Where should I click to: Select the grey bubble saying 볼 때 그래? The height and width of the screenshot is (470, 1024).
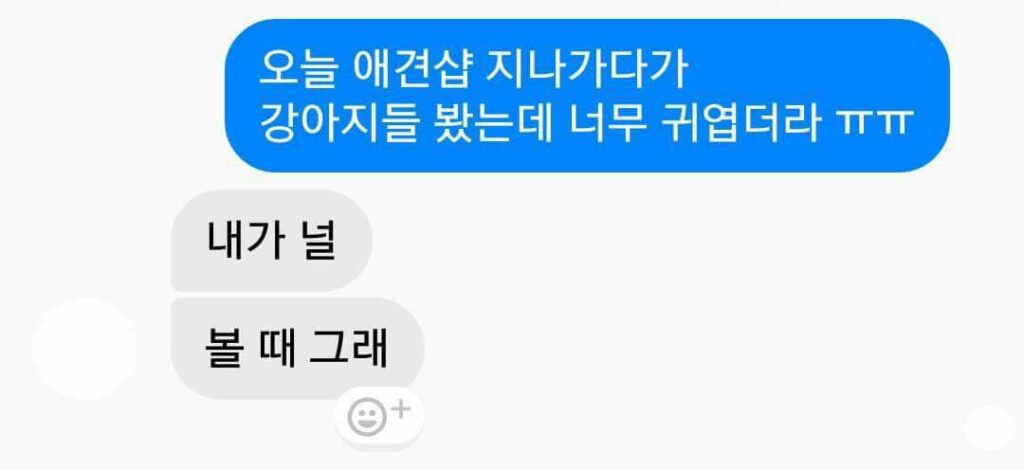click(x=297, y=348)
